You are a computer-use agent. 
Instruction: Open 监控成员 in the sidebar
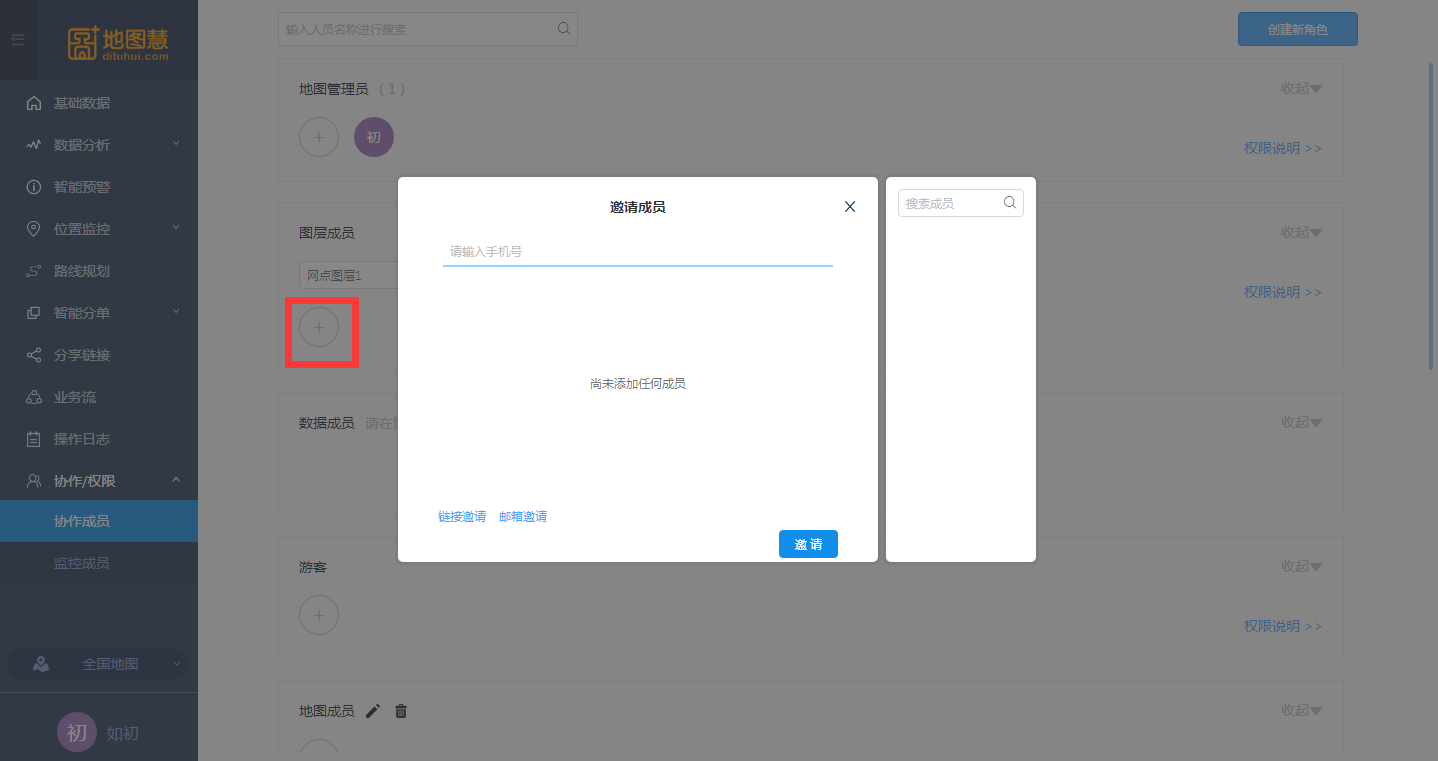(x=82, y=563)
